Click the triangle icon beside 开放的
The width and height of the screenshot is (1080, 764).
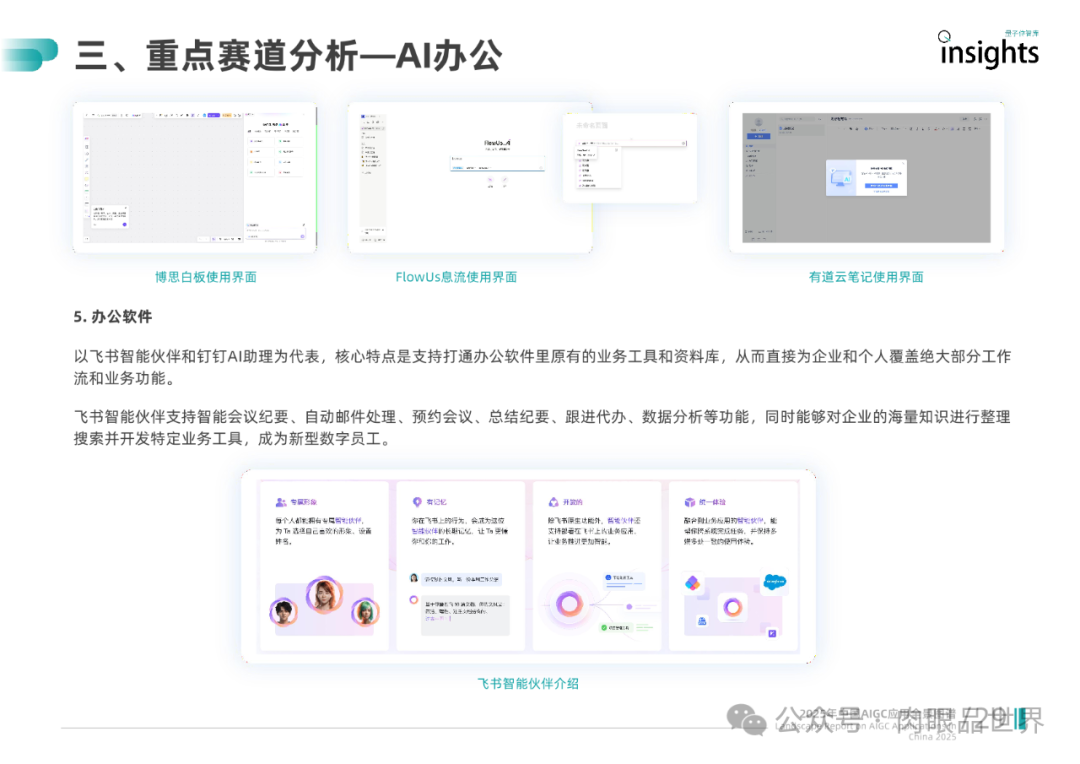tap(553, 502)
